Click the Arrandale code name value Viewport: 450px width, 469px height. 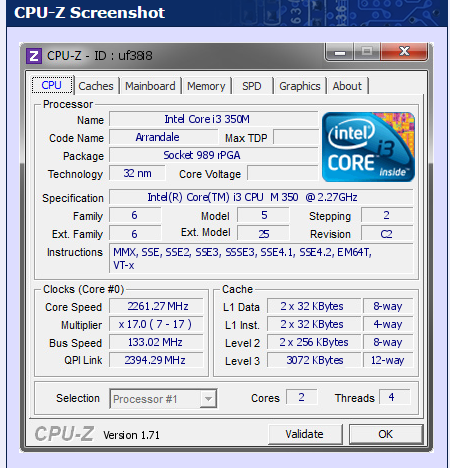tap(164, 137)
